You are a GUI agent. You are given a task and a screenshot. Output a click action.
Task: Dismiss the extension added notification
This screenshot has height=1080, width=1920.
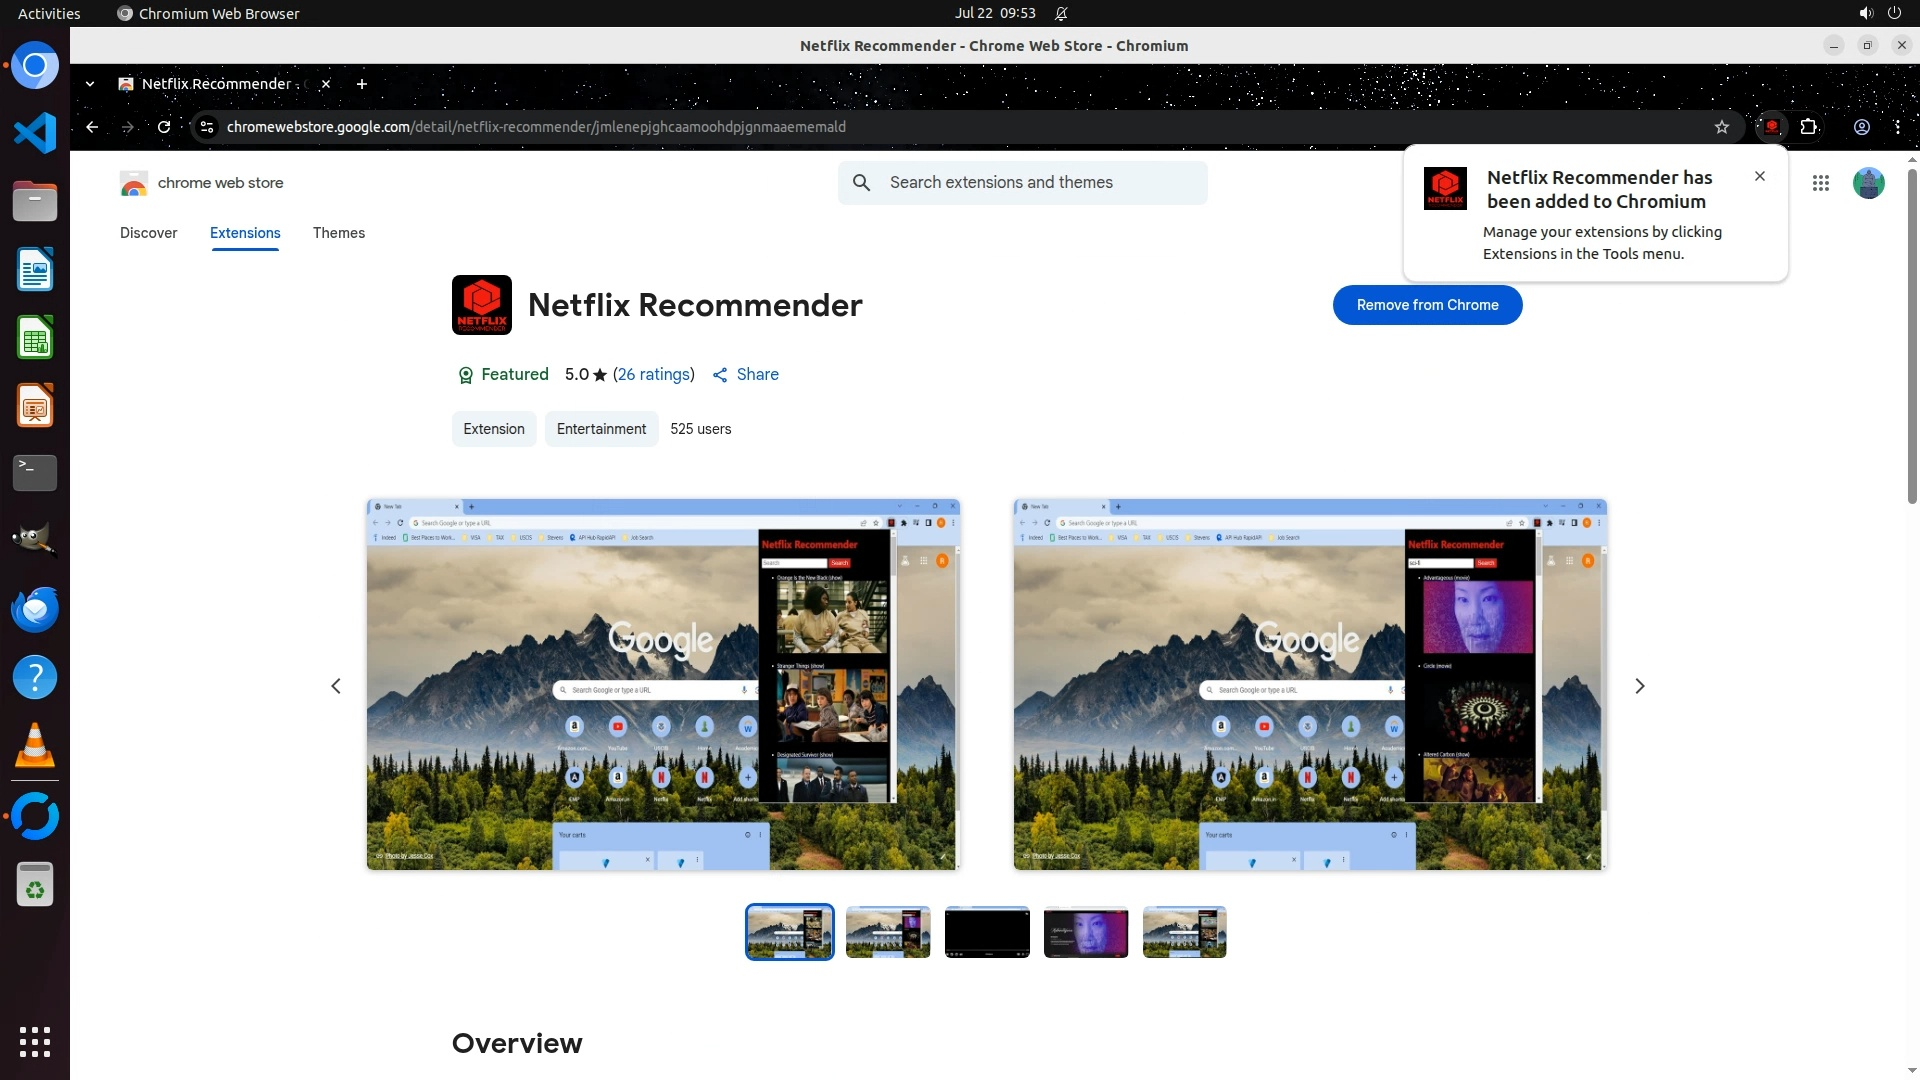click(x=1759, y=176)
